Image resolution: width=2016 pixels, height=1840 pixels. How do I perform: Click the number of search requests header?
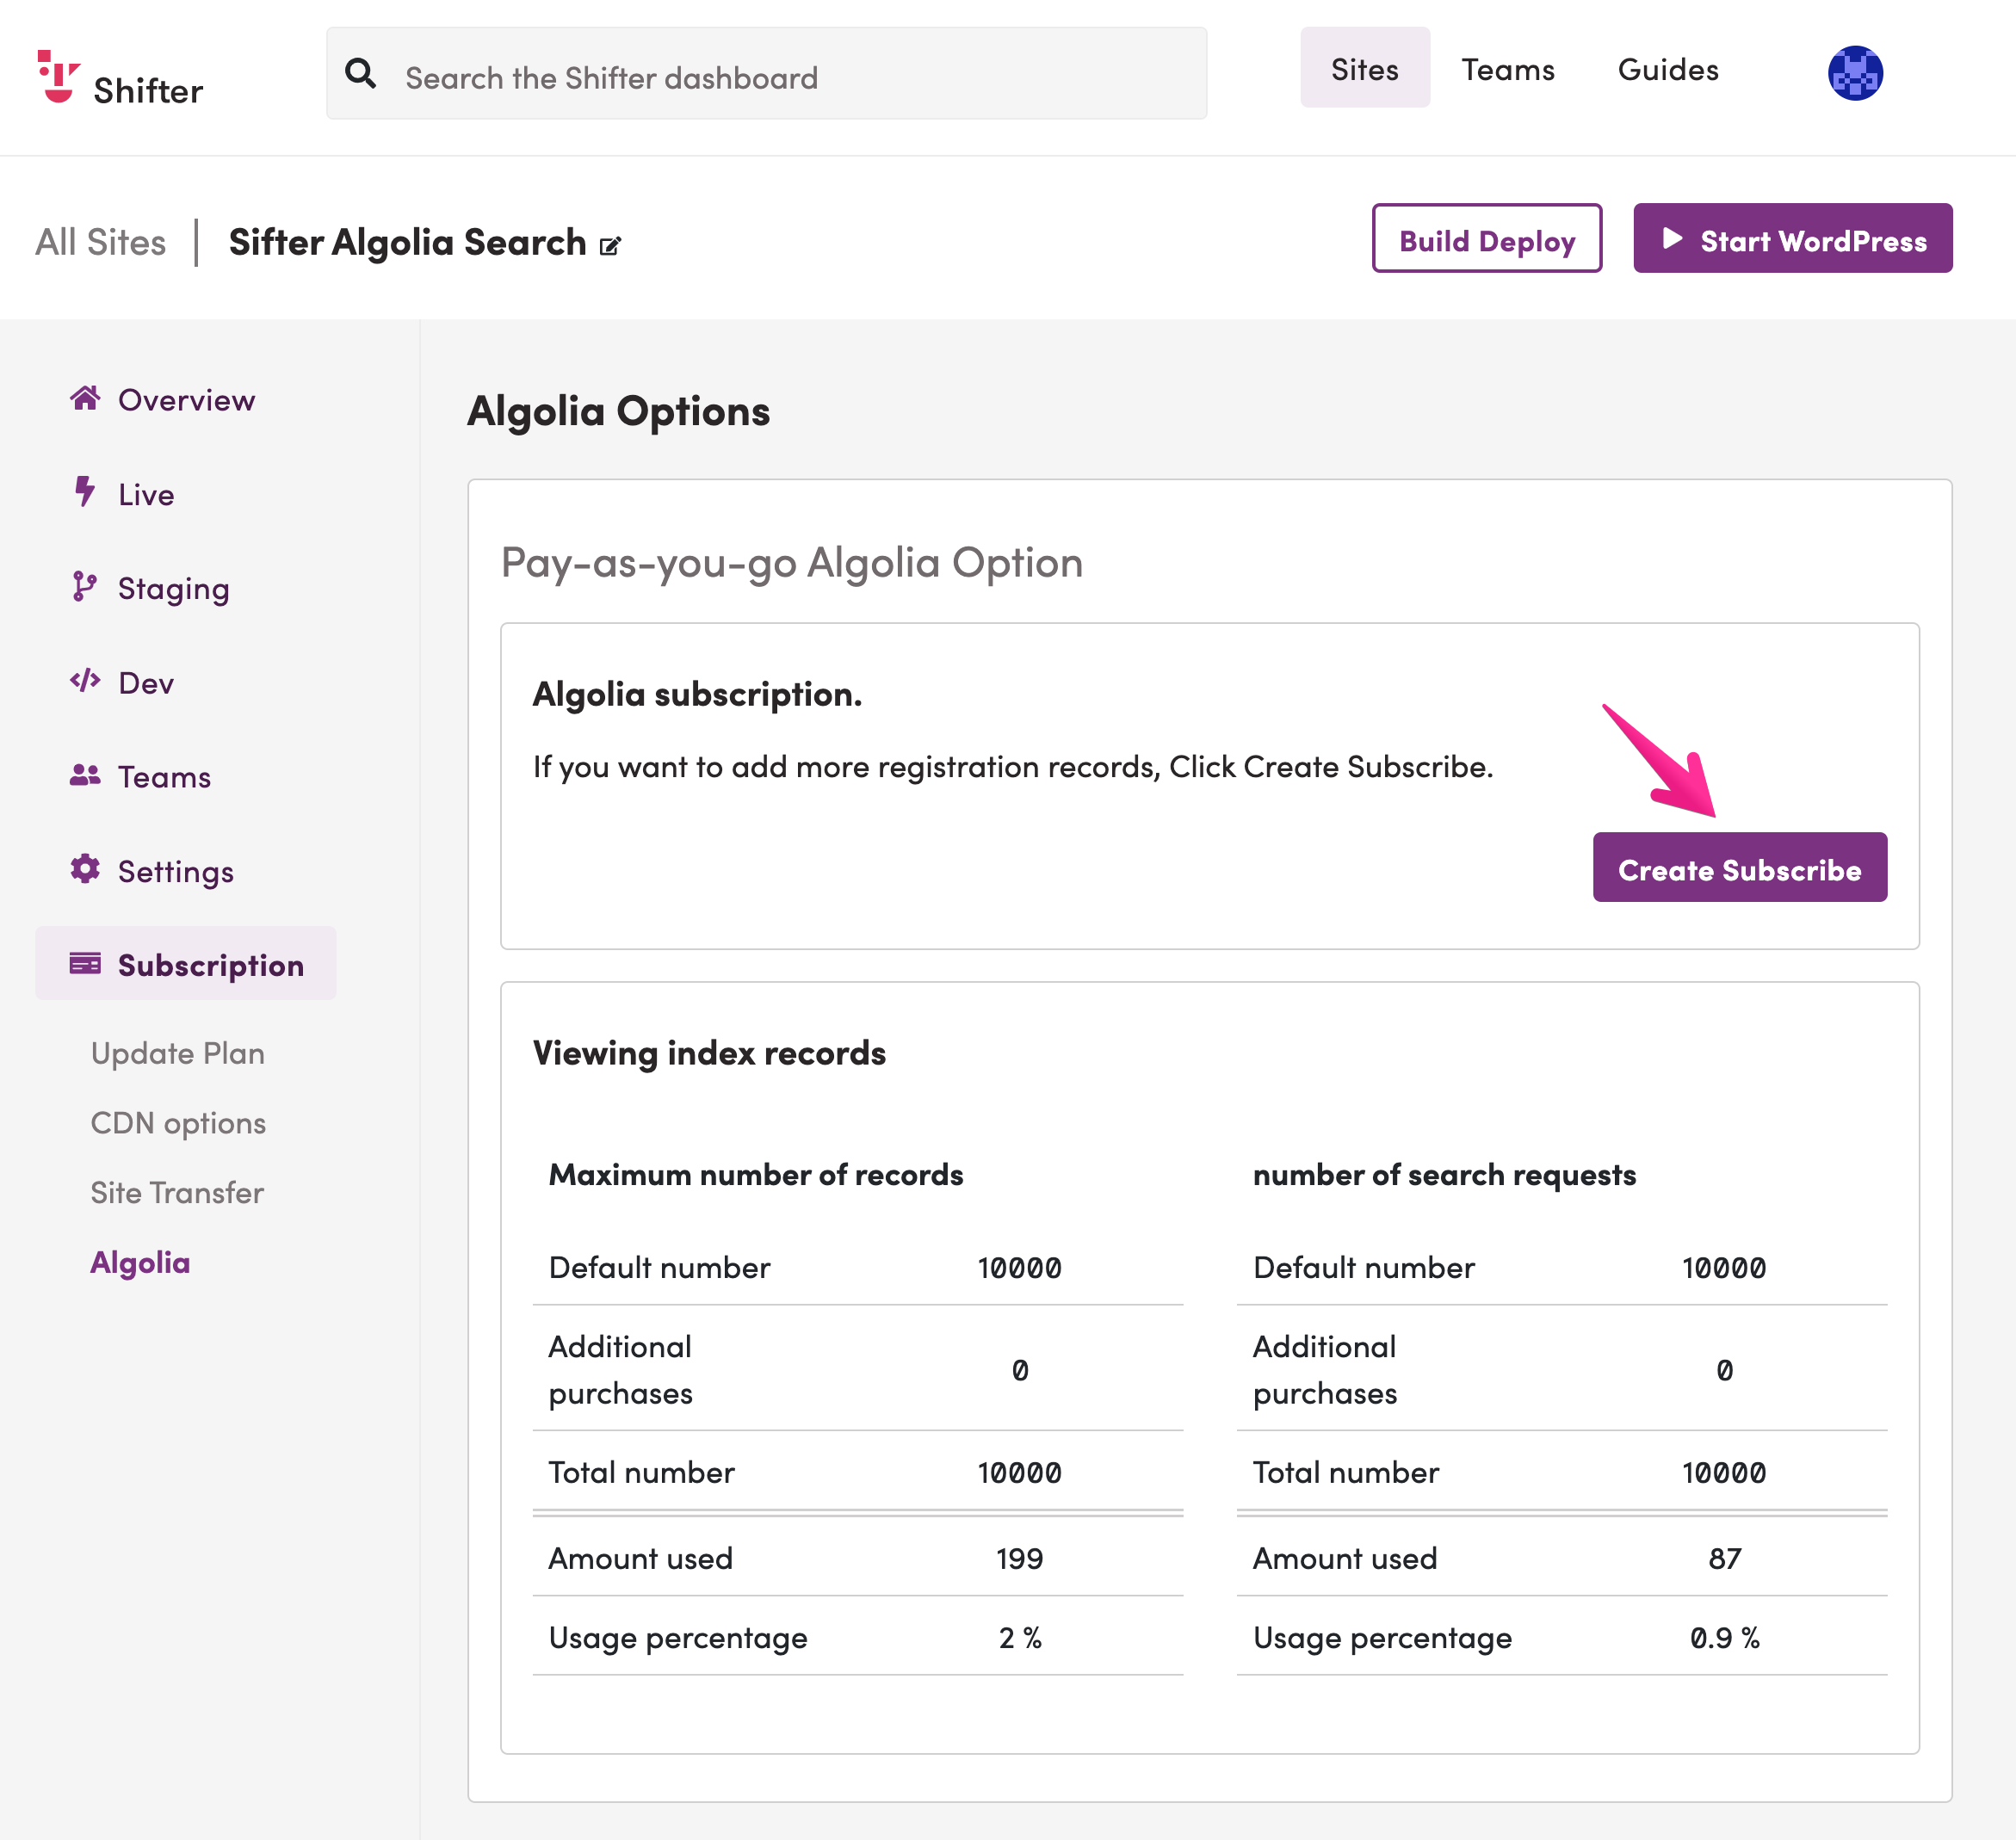coord(1444,1175)
